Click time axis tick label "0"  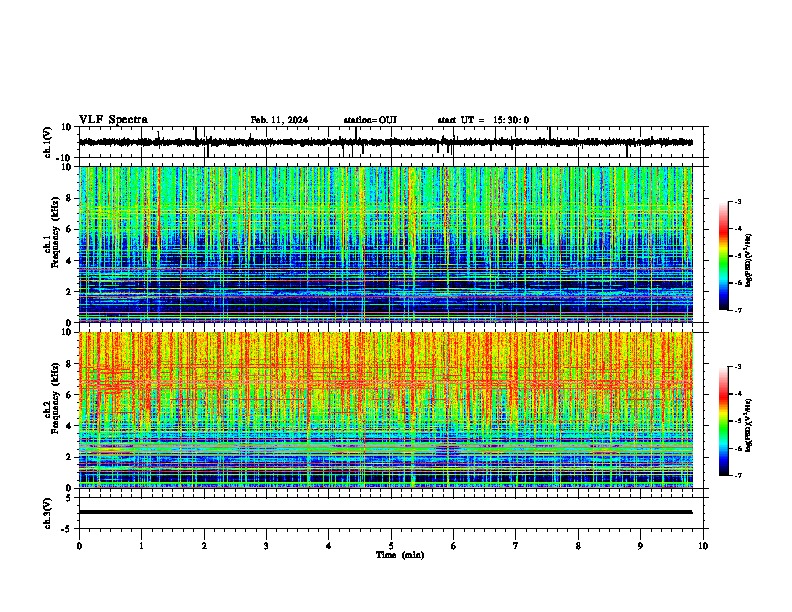point(79,546)
